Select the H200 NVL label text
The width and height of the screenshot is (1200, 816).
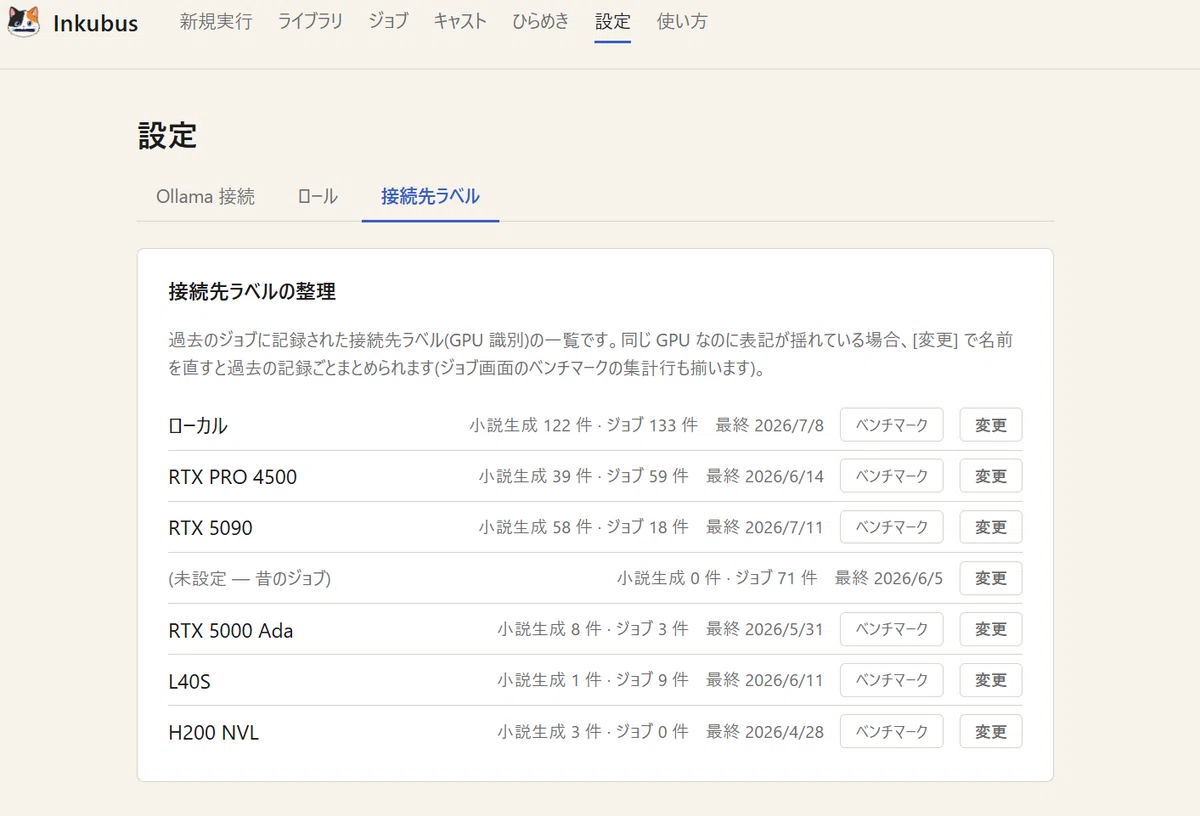(x=214, y=733)
